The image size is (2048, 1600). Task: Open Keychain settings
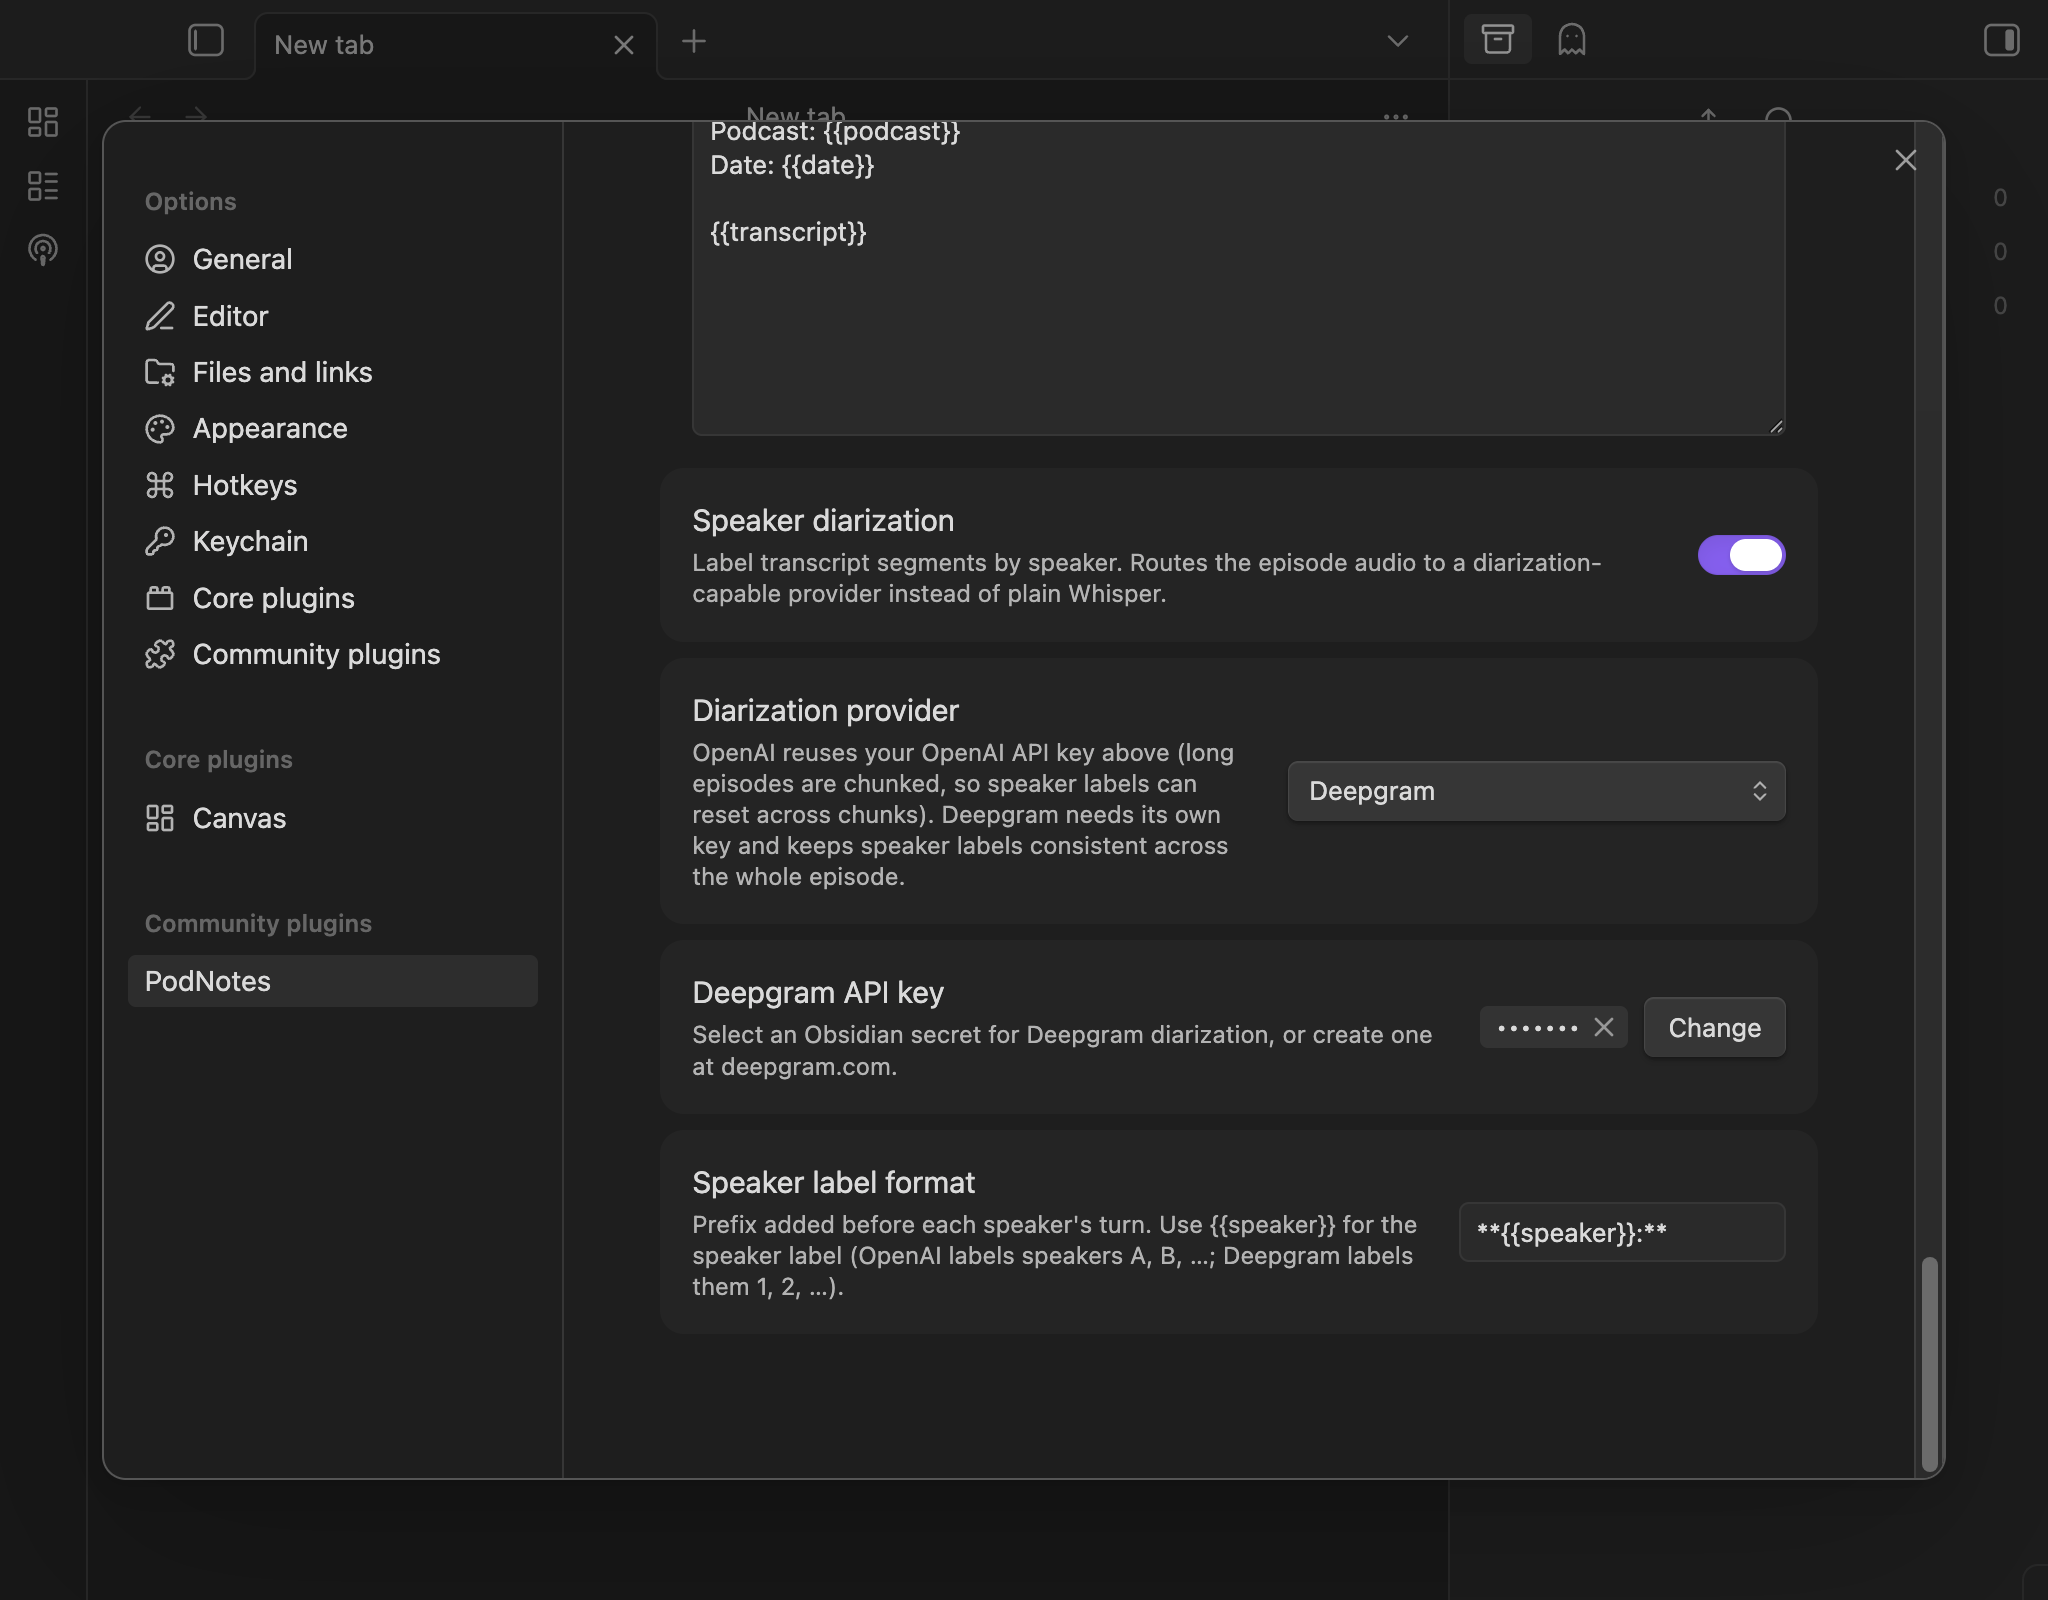pyautogui.click(x=333, y=541)
